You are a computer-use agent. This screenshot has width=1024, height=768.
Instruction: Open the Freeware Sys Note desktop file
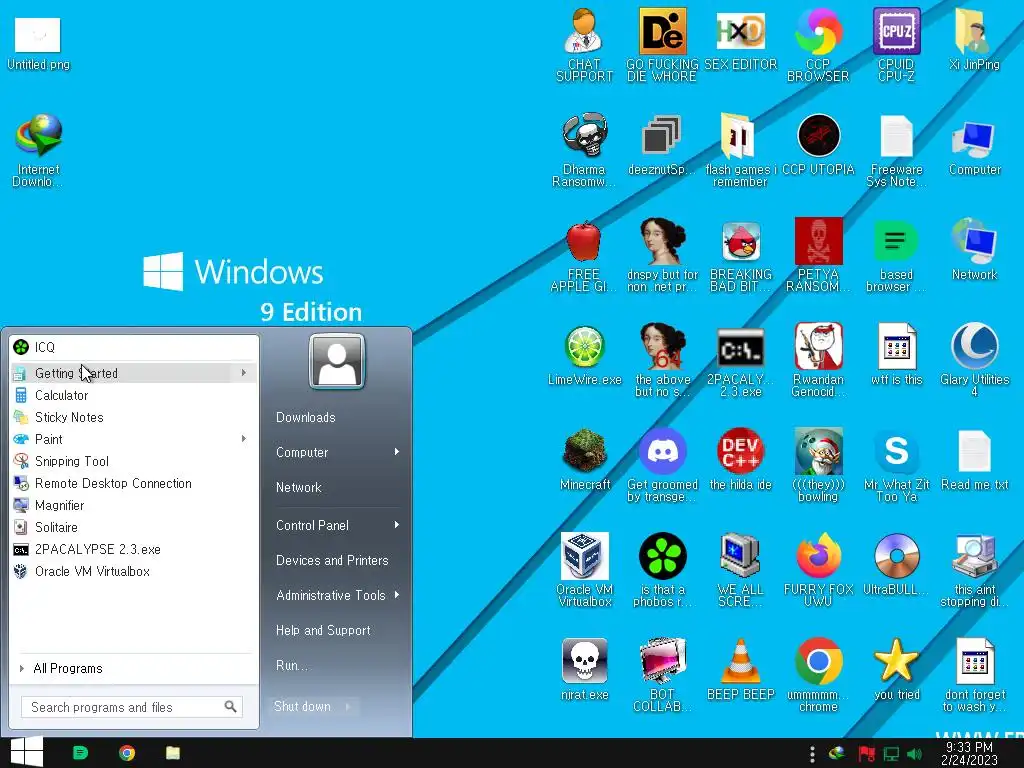pyautogui.click(x=896, y=150)
